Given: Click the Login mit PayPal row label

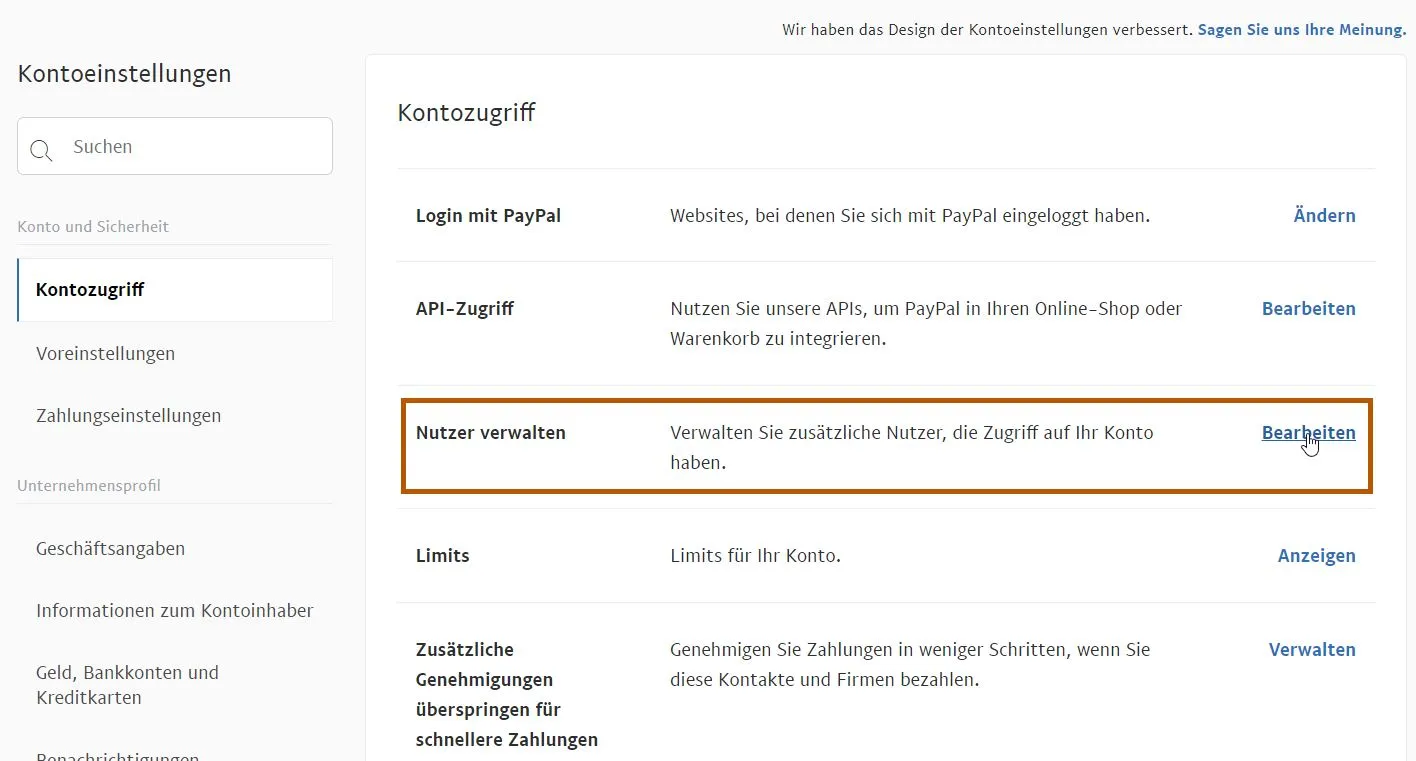Looking at the screenshot, I should point(488,215).
